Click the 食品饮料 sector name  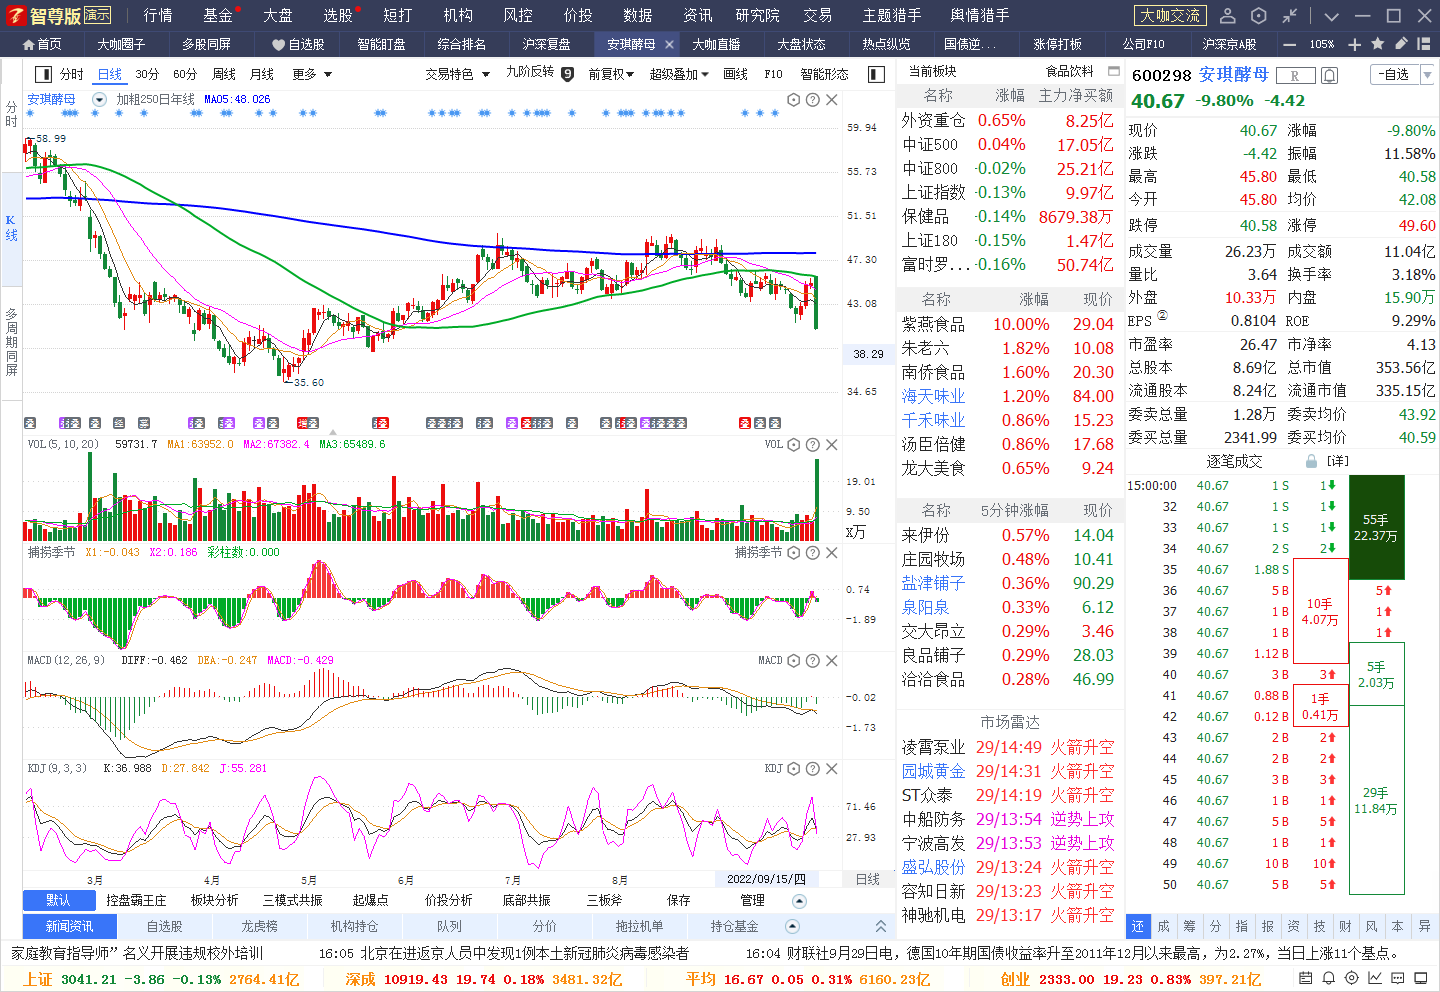pyautogui.click(x=1070, y=71)
